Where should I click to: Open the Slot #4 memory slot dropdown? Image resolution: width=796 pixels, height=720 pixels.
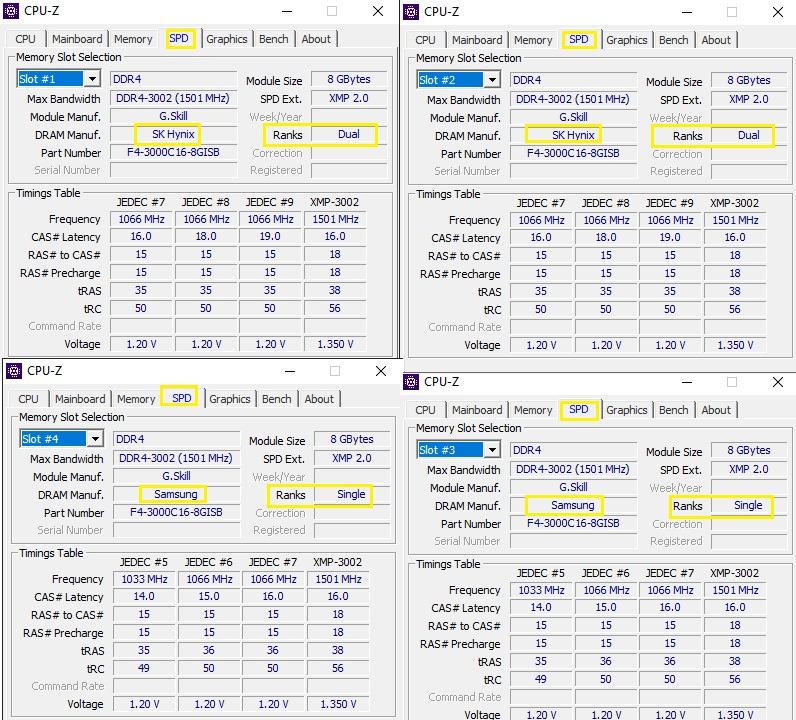95,439
